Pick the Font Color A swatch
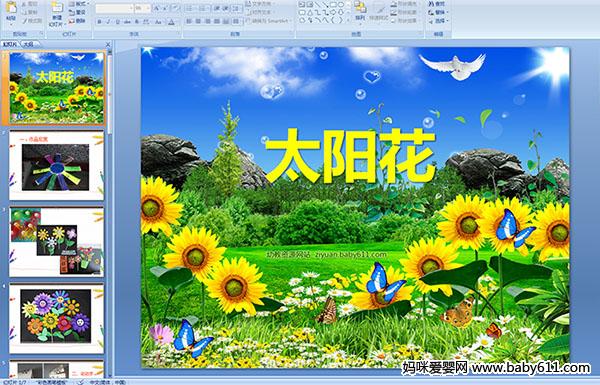The height and width of the screenshot is (385, 600). click(x=171, y=22)
